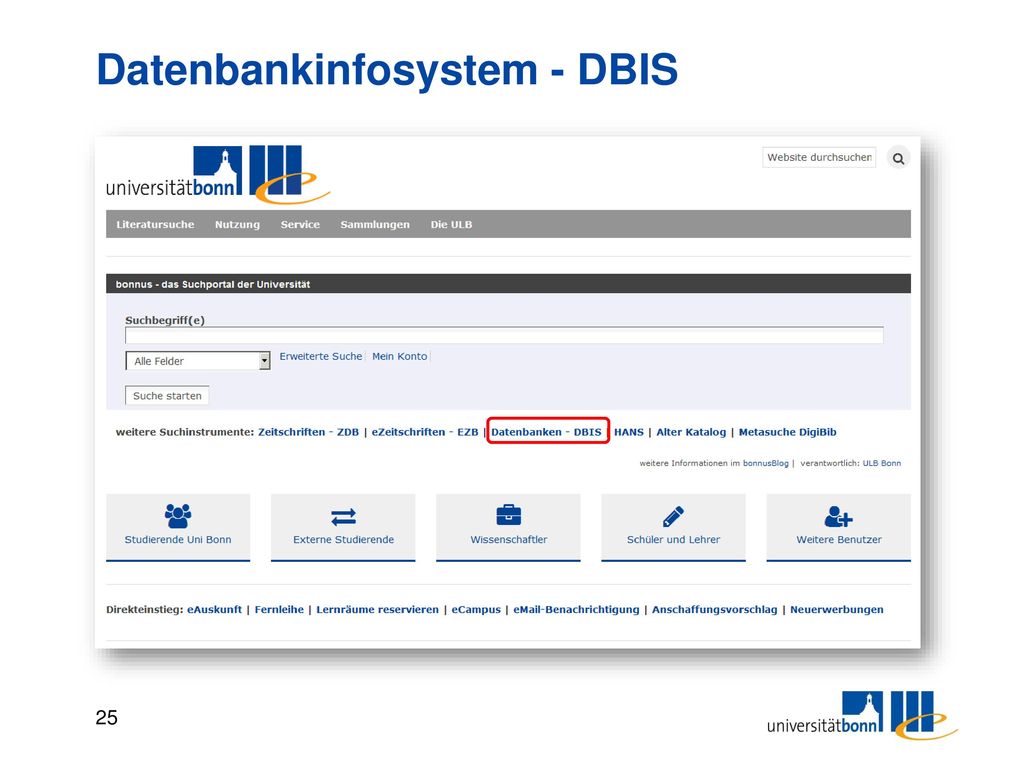
Task: Open the Lernräume reservieren link
Action: point(377,610)
